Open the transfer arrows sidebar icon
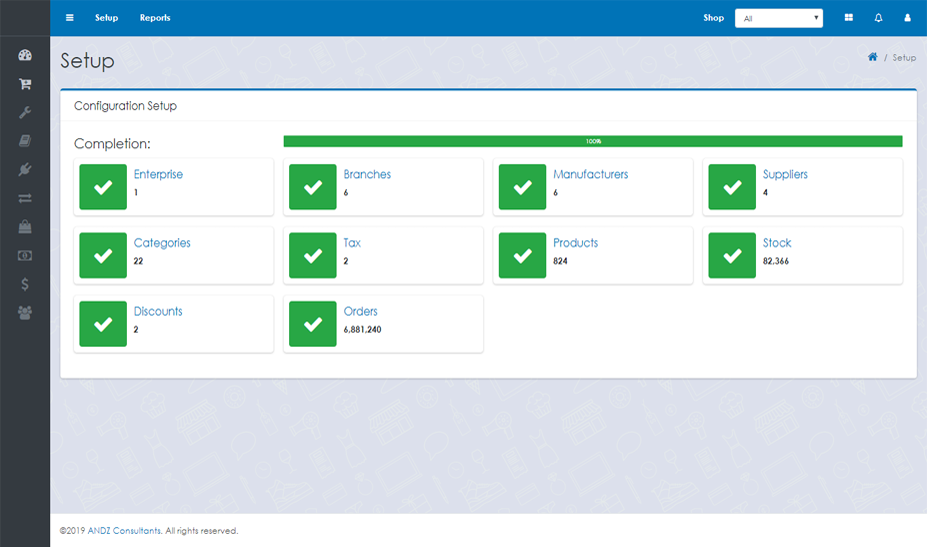The width and height of the screenshot is (927, 547). [x=25, y=198]
